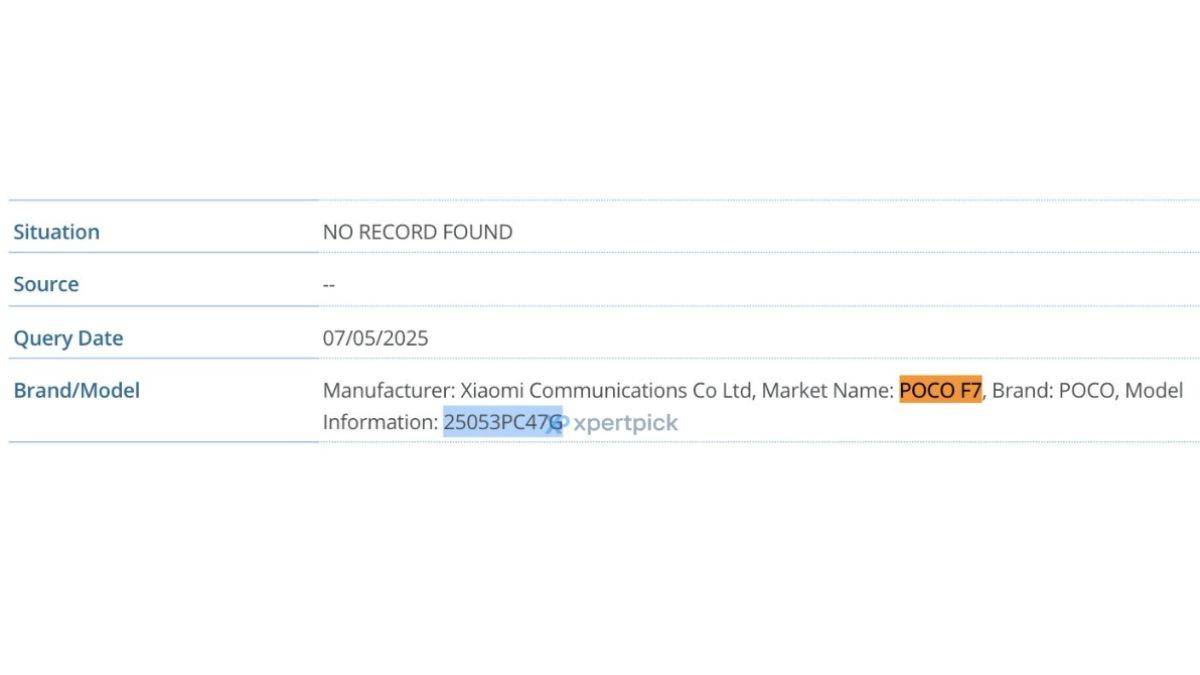Click the Query Date row label
1200x675 pixels.
[x=68, y=338]
